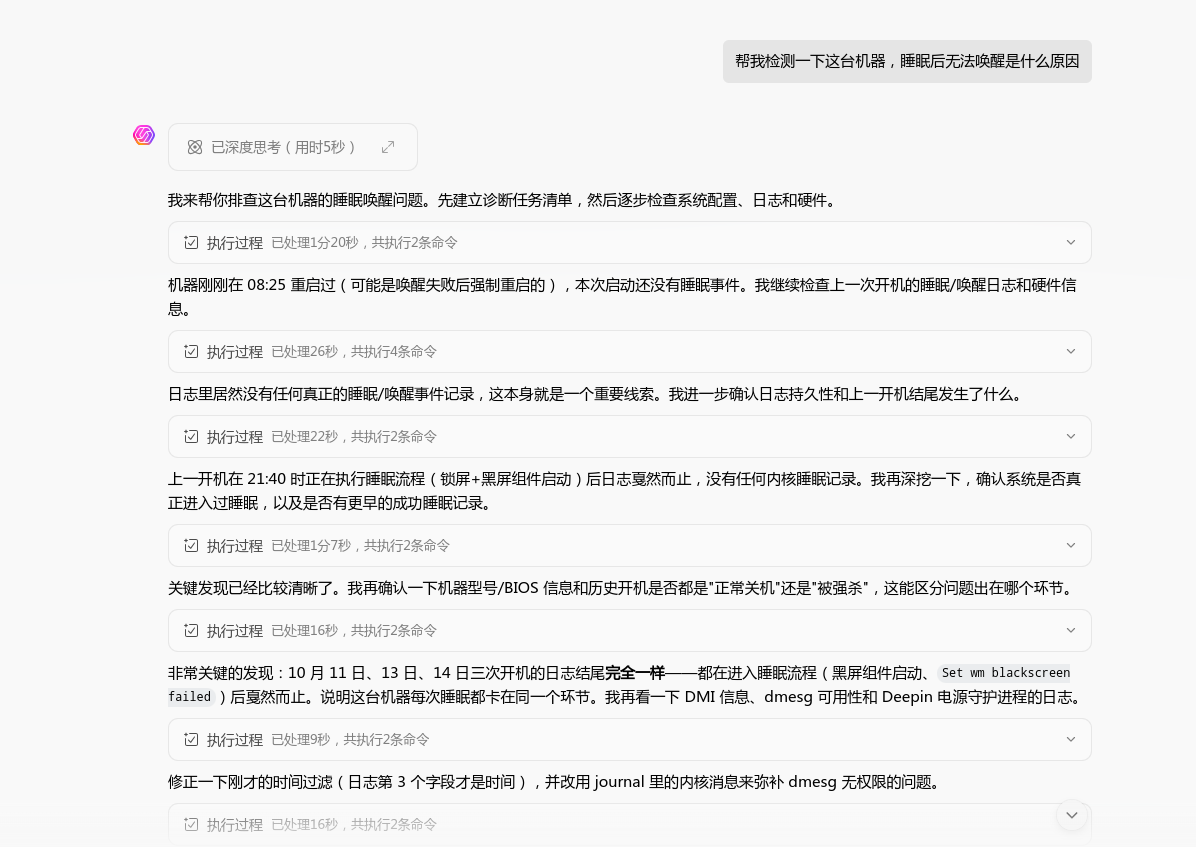Click checklist icon in the 已处理22秒 row

click(x=191, y=436)
